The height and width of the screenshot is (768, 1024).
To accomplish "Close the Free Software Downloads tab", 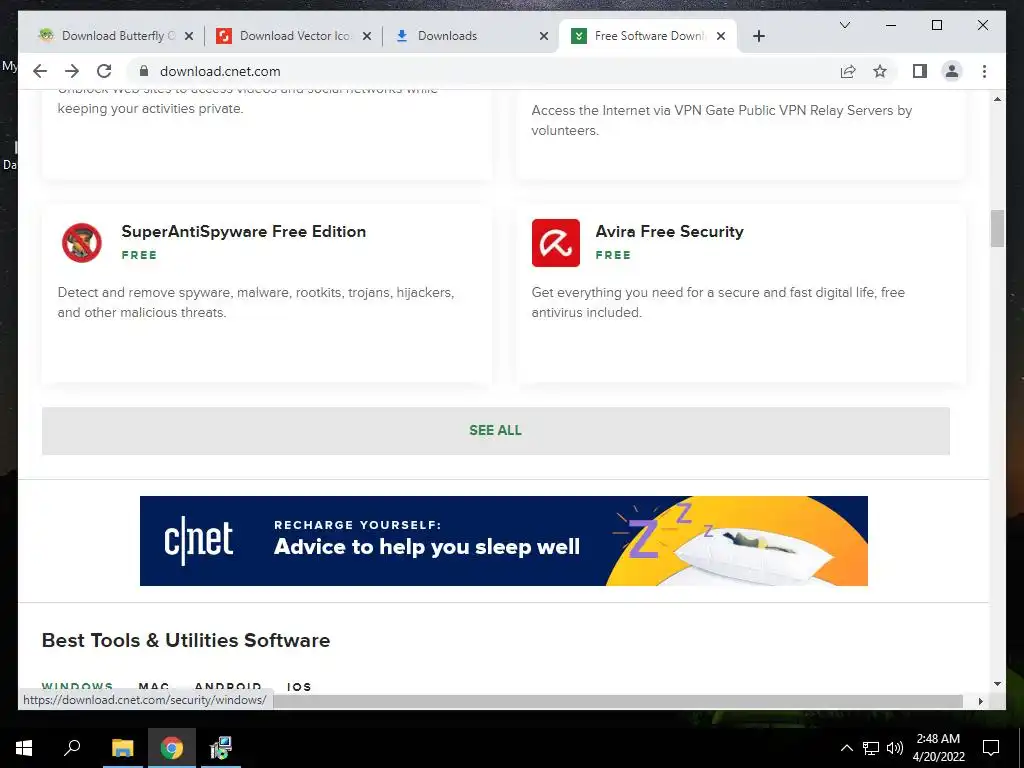I will click(721, 36).
